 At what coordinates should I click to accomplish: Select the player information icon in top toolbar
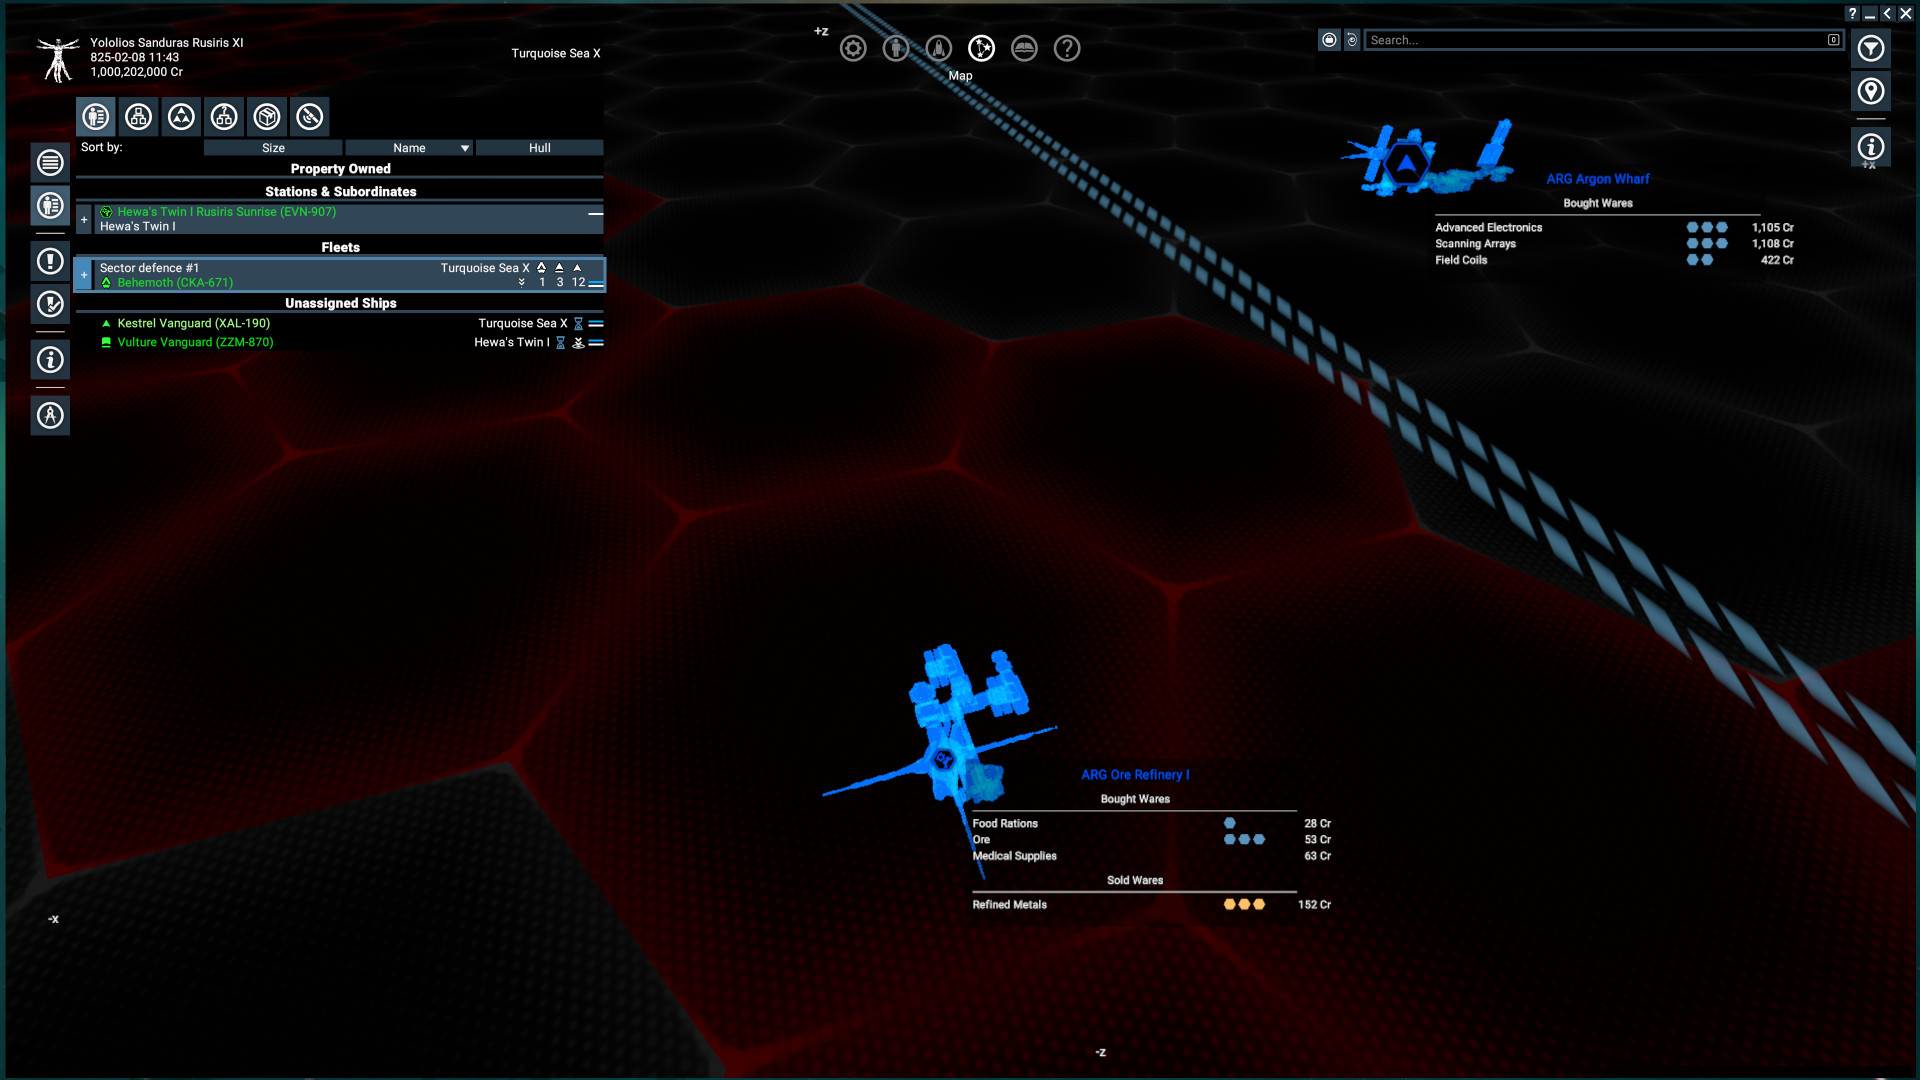click(x=895, y=48)
